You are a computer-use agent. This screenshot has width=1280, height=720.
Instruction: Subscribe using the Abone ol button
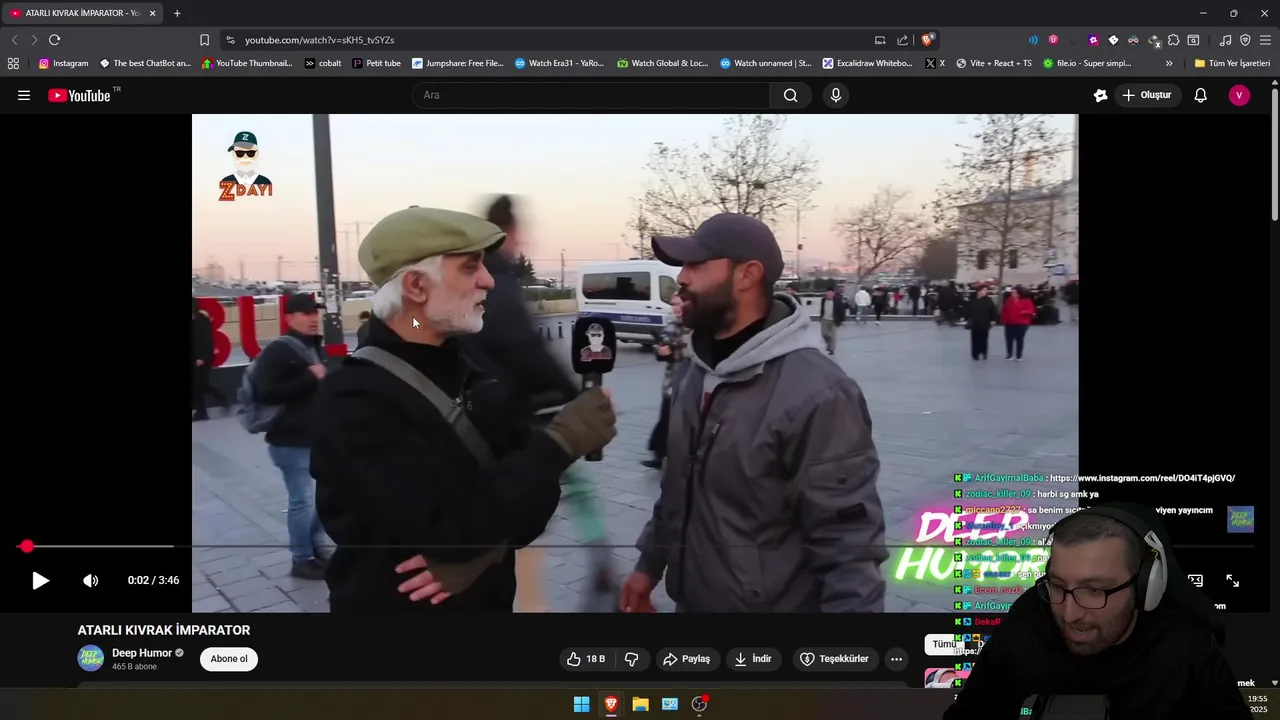(x=229, y=659)
